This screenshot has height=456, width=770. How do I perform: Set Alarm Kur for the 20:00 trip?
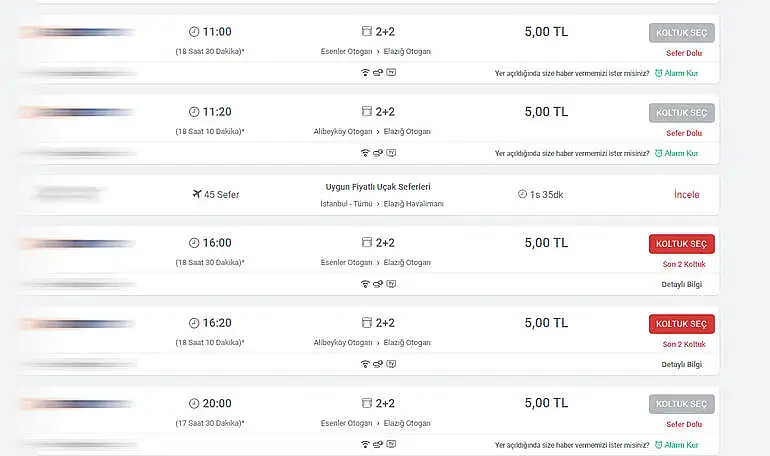pos(676,444)
